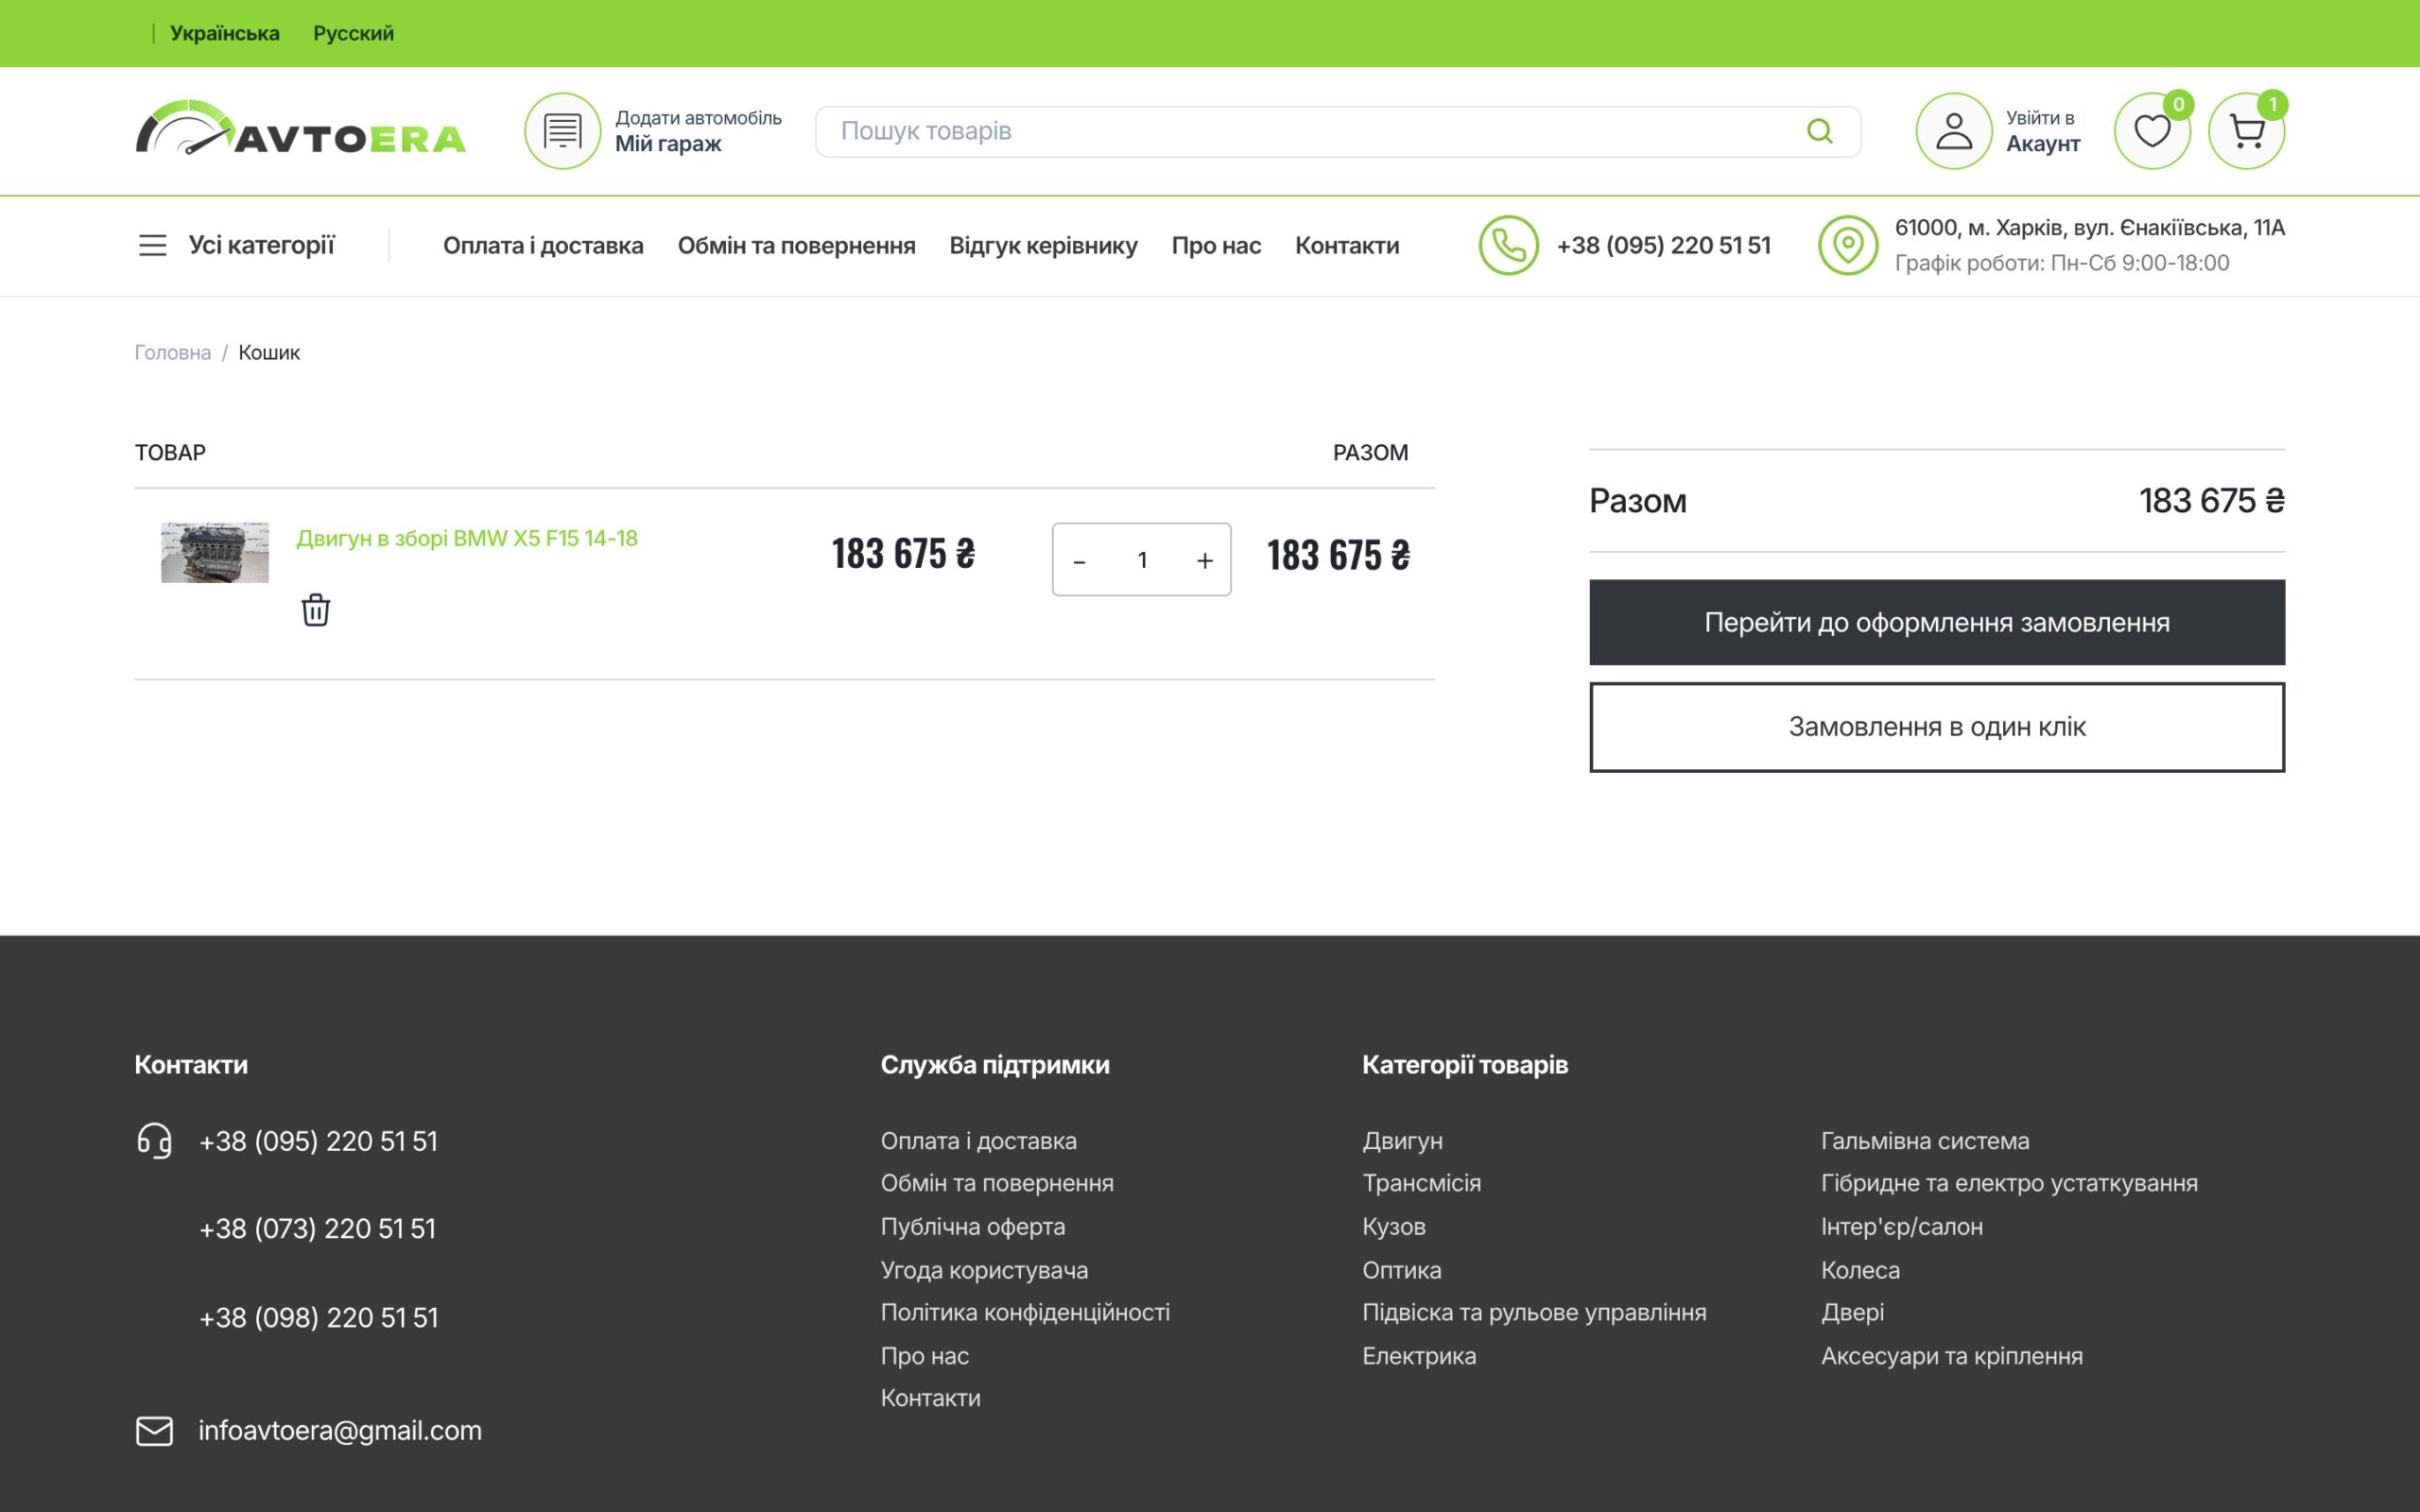The height and width of the screenshot is (1512, 2420).
Task: Open Оплата і доставка in top navigation
Action: tap(543, 245)
